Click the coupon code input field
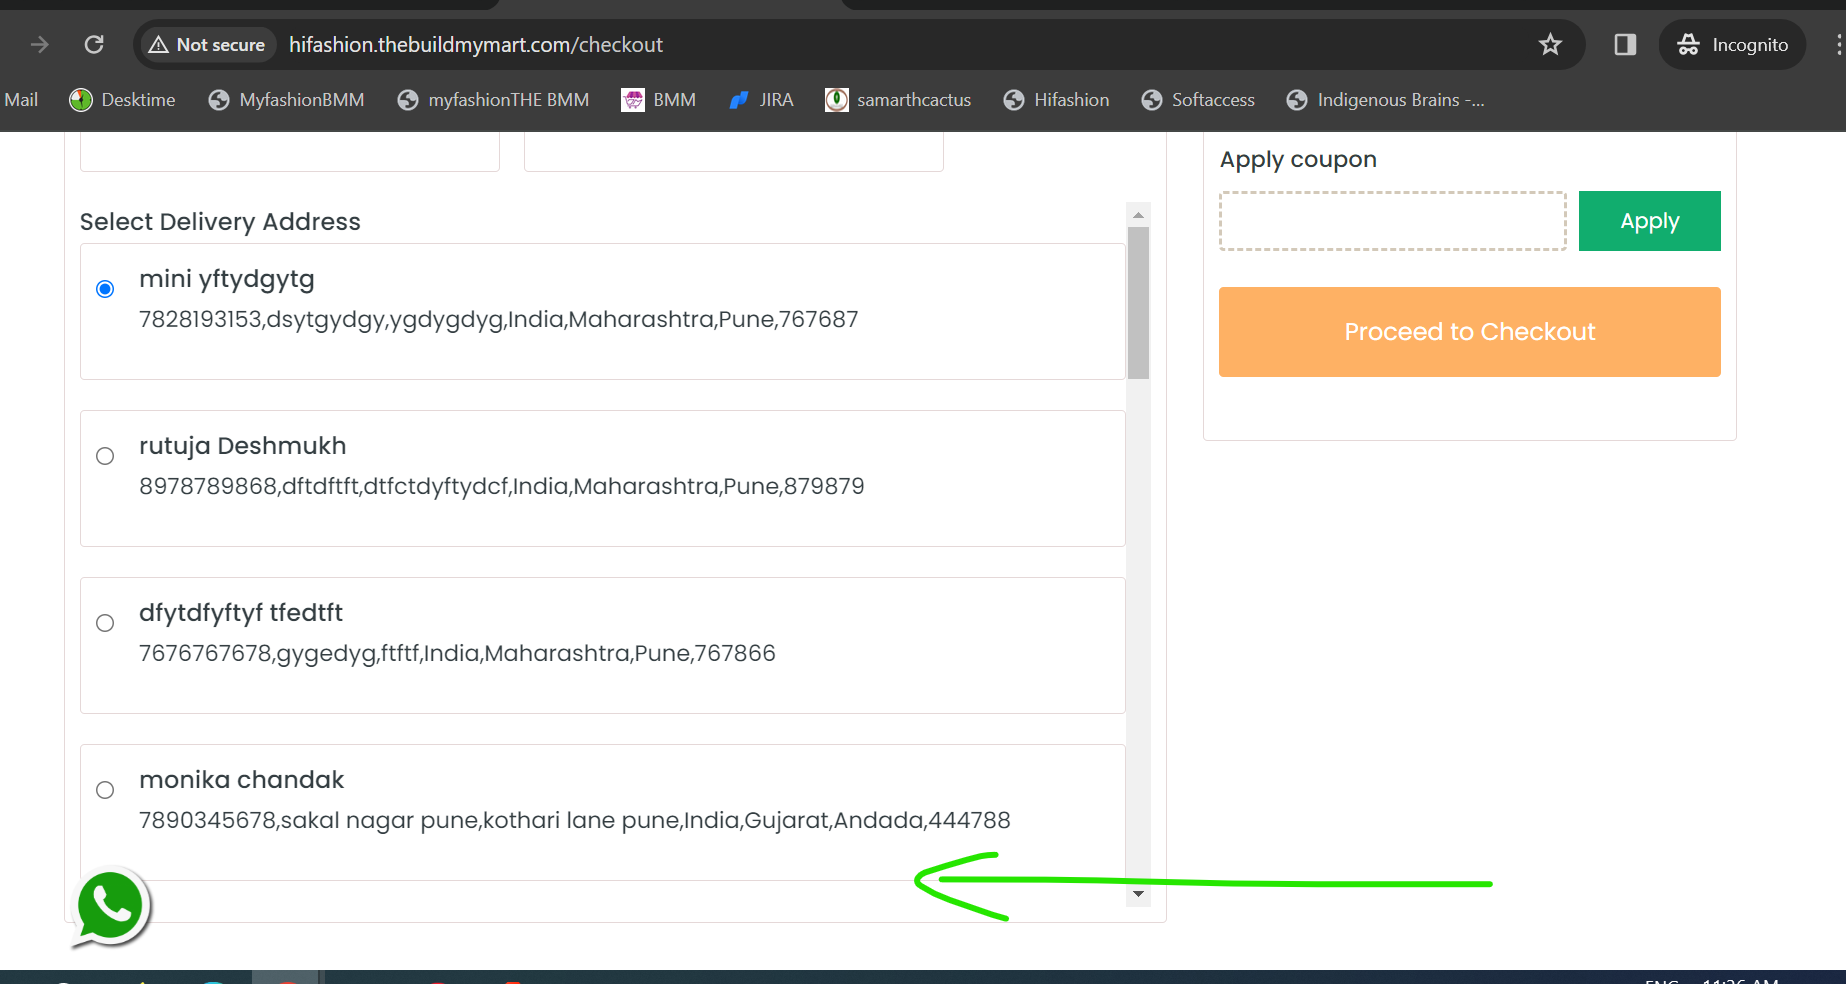Screen dimensions: 1846x984 pyautogui.click(x=1393, y=221)
